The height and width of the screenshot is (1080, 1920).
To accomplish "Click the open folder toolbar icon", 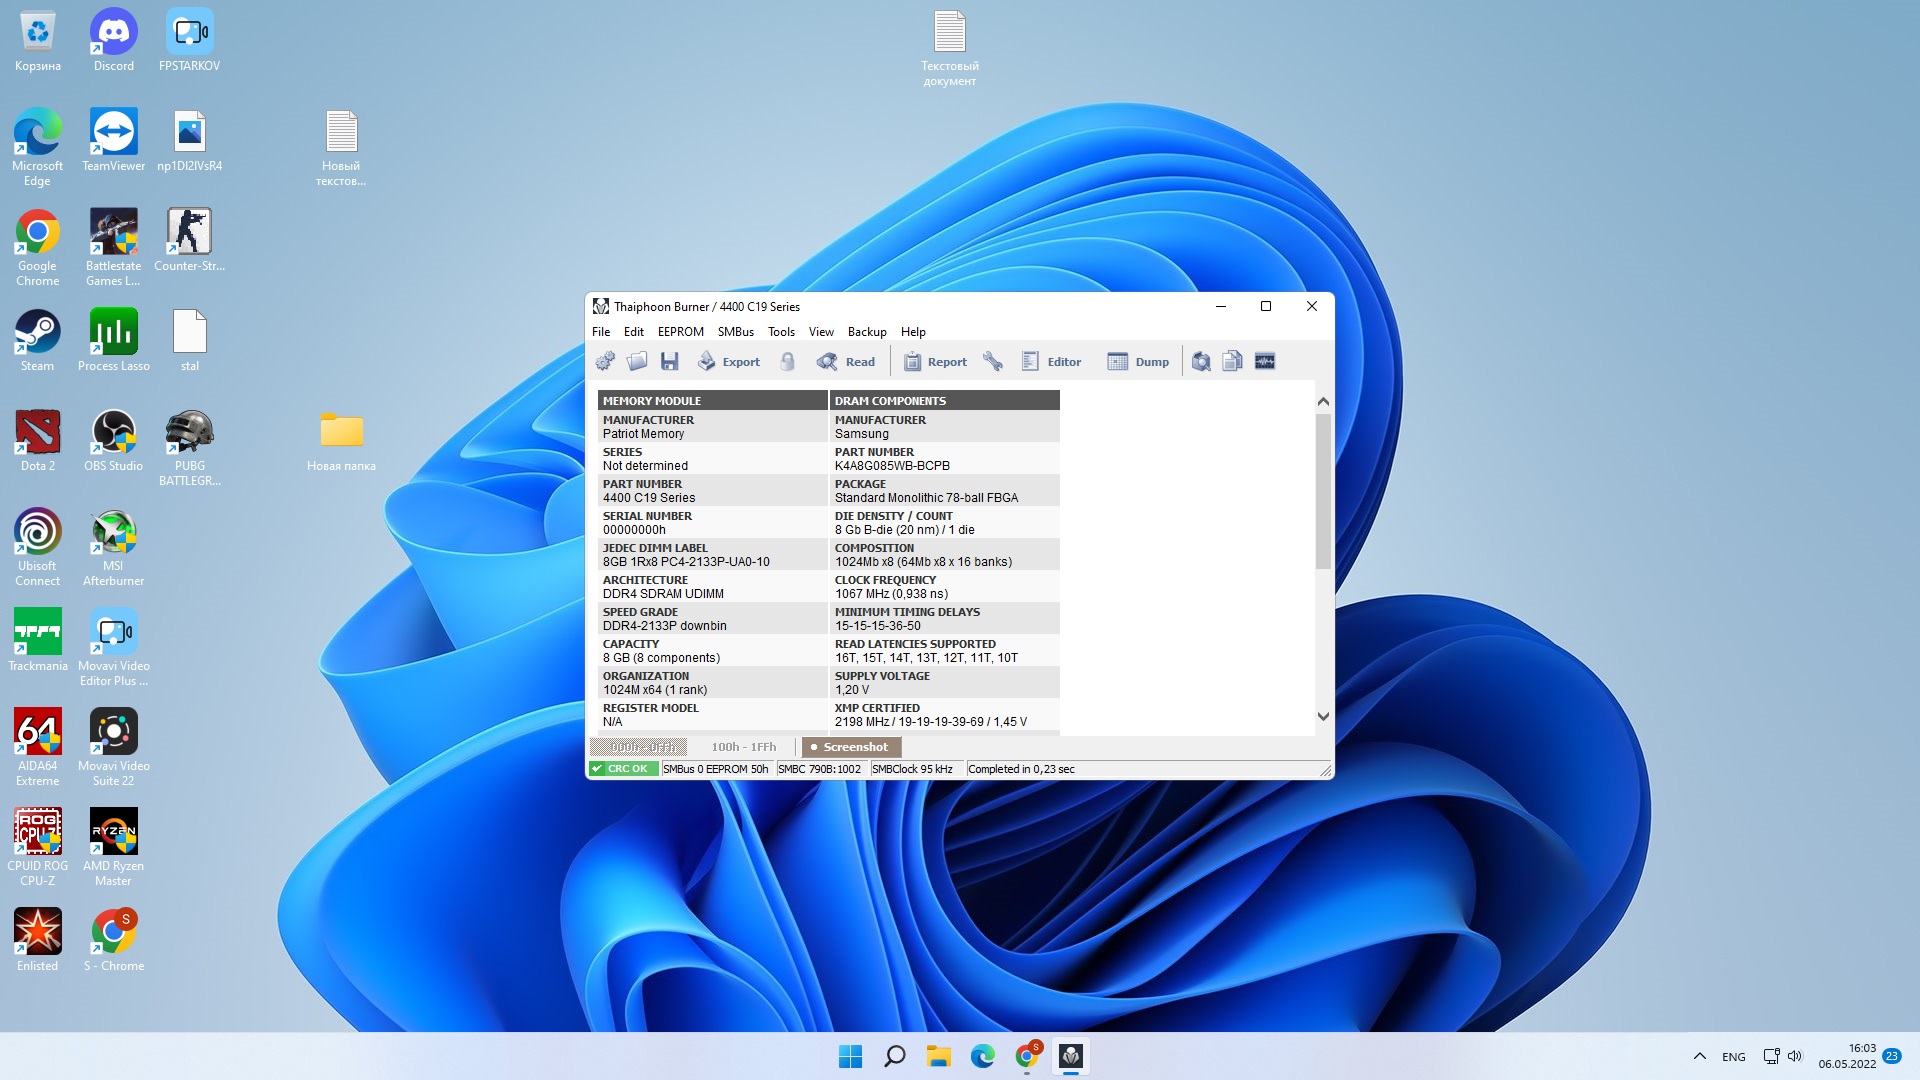I will pos(637,362).
